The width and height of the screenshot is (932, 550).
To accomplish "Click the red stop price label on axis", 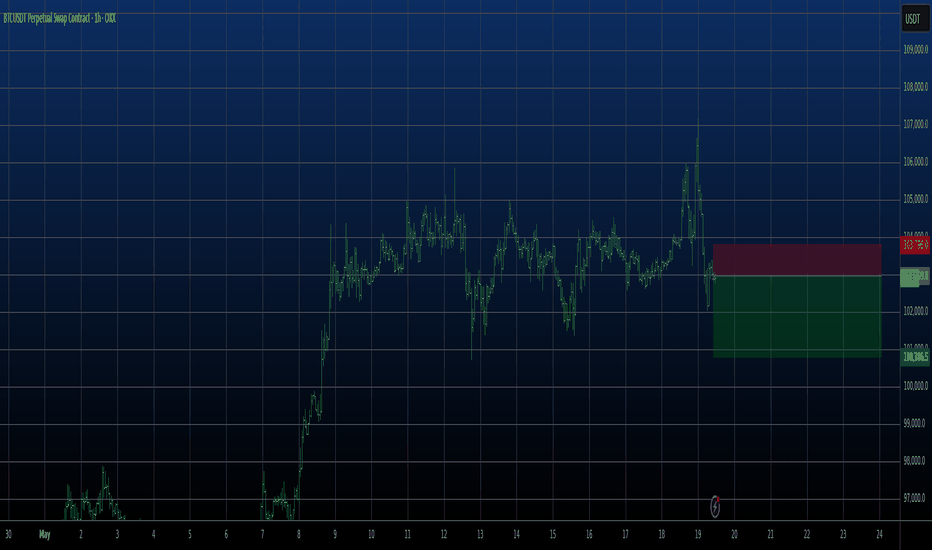I will pyautogui.click(x=915, y=244).
